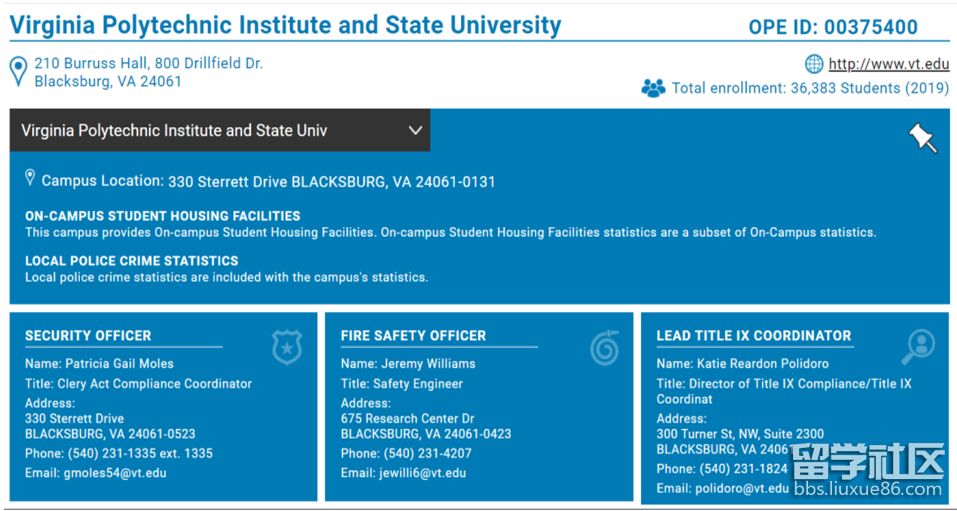
Task: Click email polidoro@vt.edu
Action: point(742,488)
